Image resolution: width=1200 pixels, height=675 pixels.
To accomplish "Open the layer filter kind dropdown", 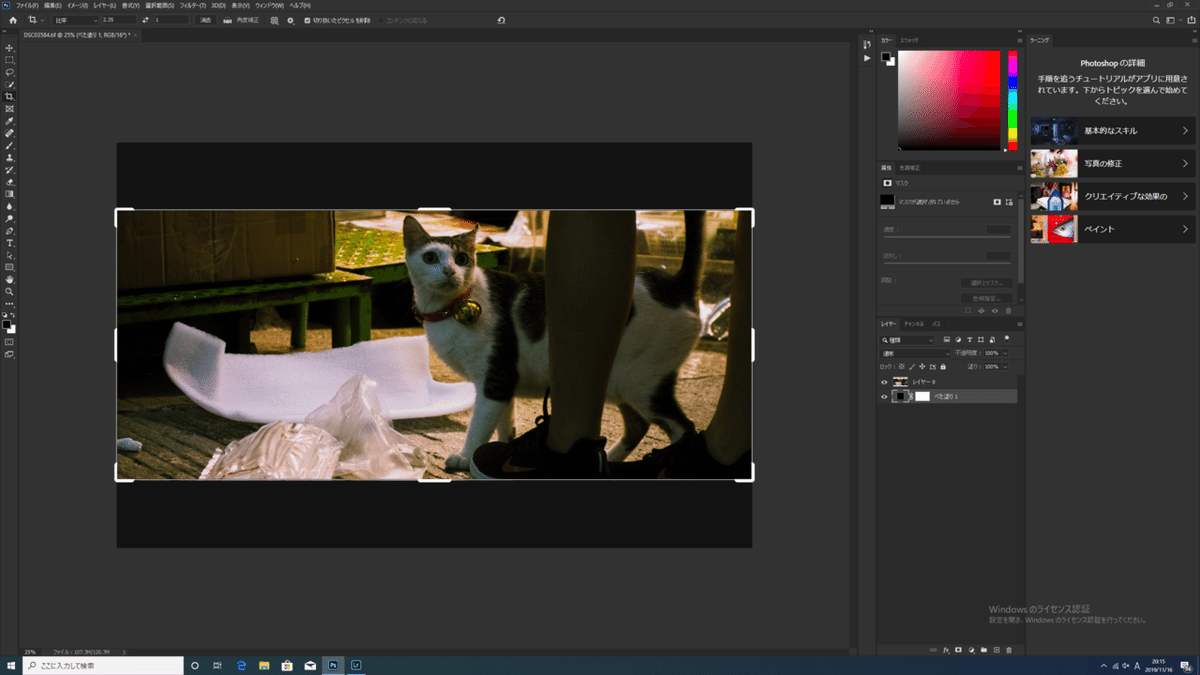I will click(908, 340).
